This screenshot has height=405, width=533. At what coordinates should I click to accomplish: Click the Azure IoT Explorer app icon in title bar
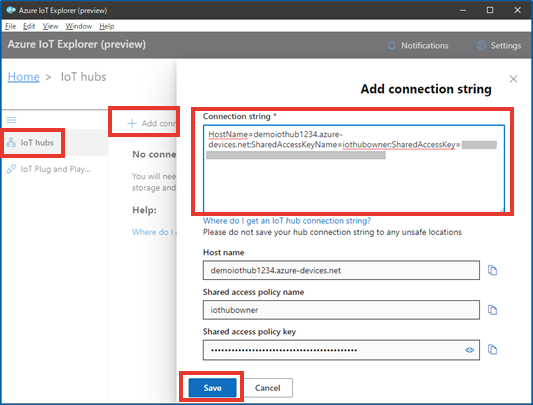coord(11,10)
